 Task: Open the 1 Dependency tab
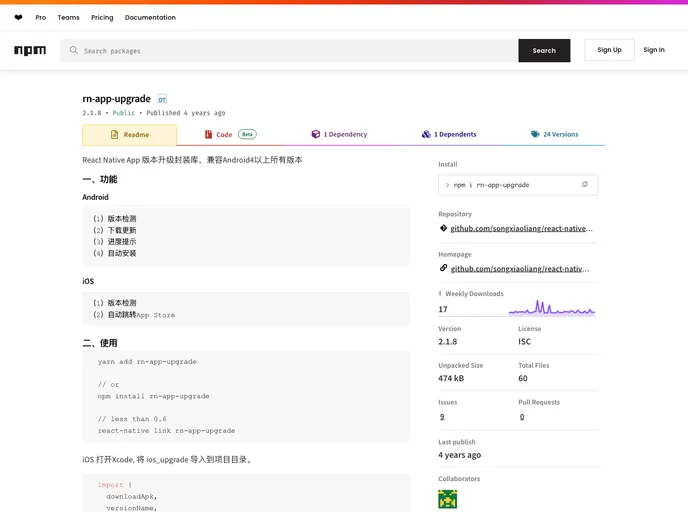pyautogui.click(x=339, y=134)
